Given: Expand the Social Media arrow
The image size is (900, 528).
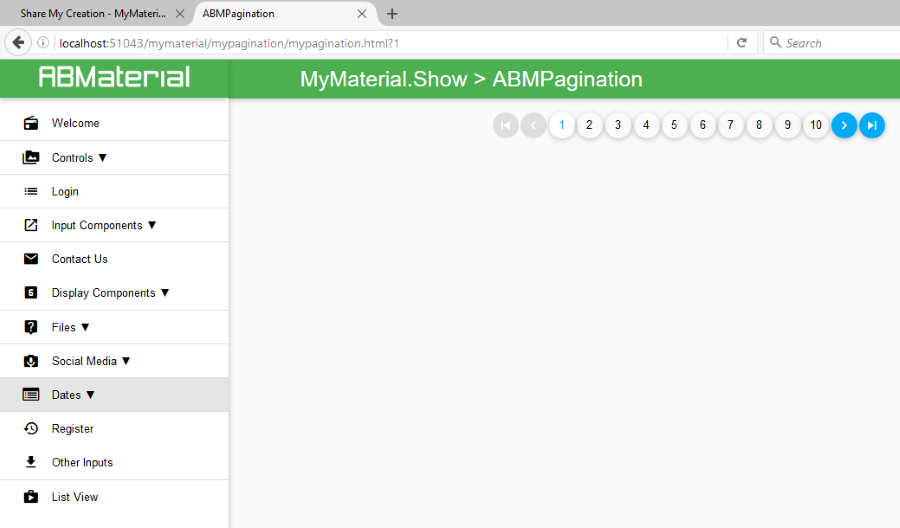Looking at the screenshot, I should [126, 361].
